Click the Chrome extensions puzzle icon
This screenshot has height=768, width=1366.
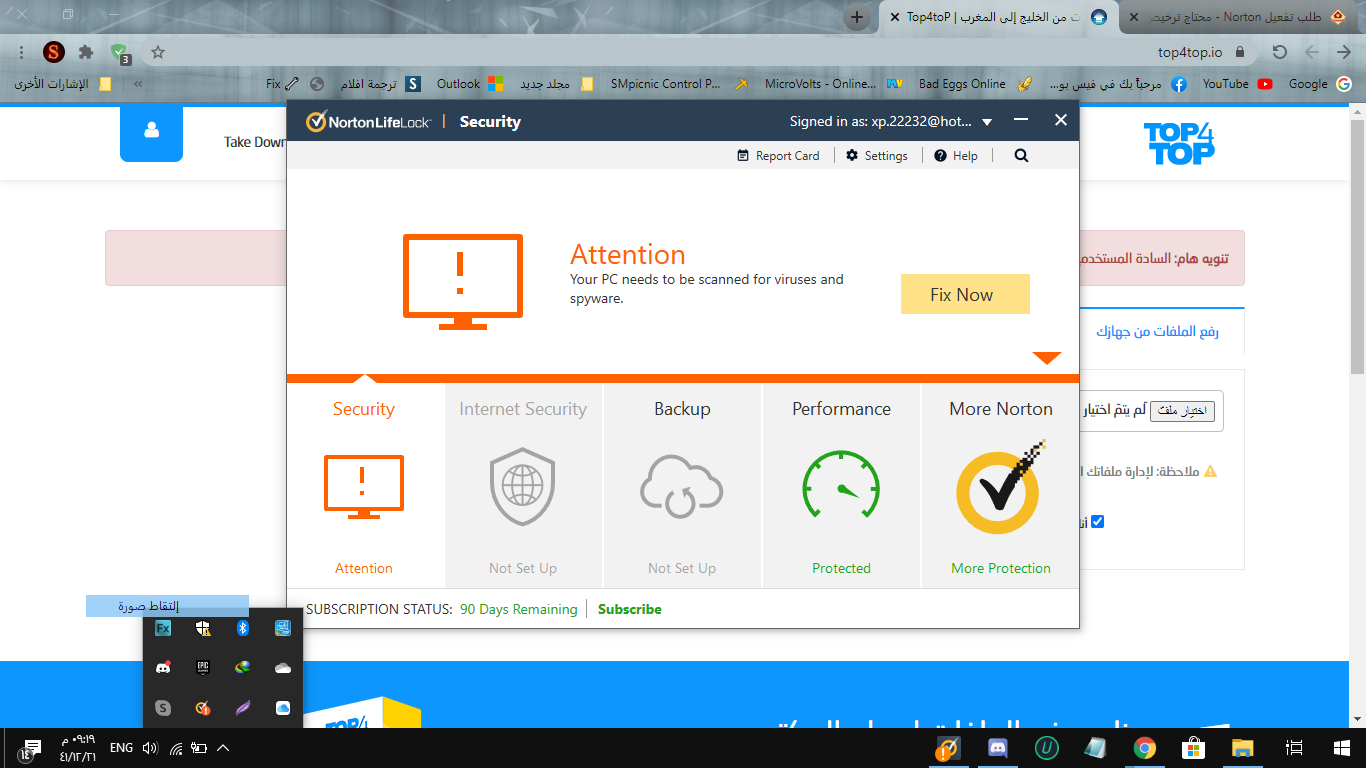coord(86,52)
